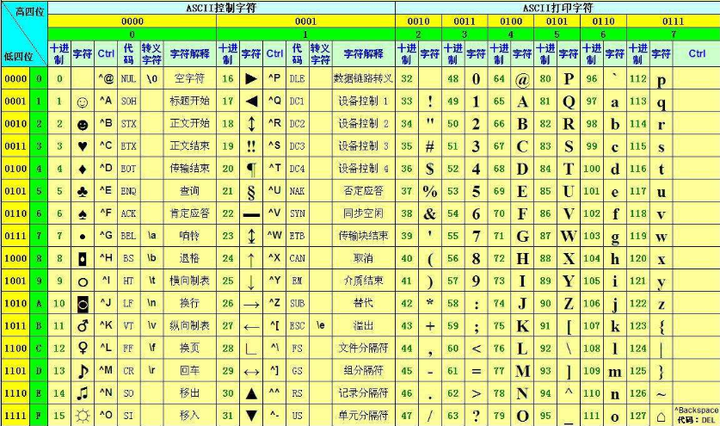The image size is (720, 426).
Task: Click the '同步空闲' description cell
Action: tap(363, 213)
